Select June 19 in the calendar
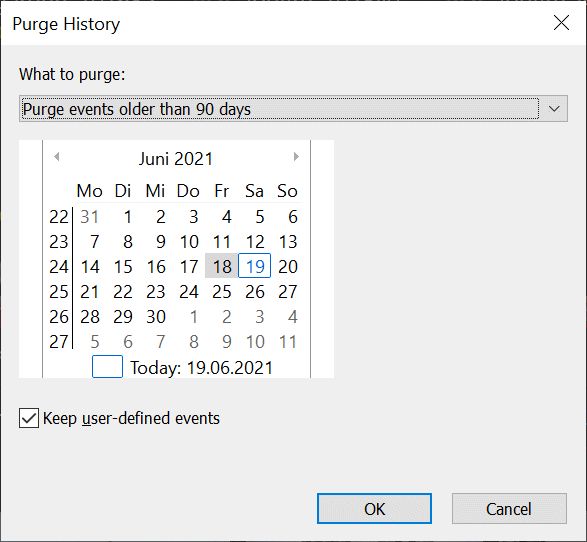Screen dimensions: 587x542 [x=255, y=266]
